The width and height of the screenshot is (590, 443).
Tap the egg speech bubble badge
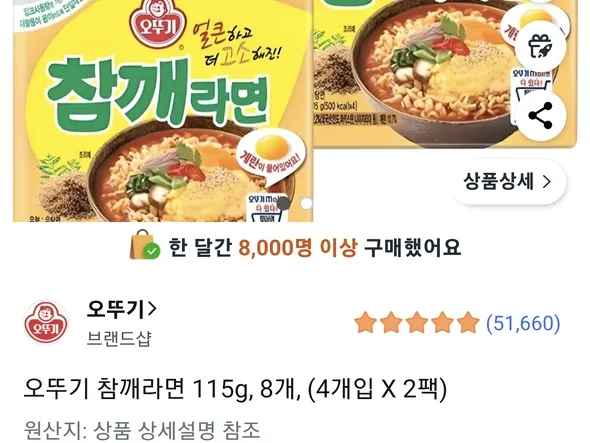pos(271,157)
